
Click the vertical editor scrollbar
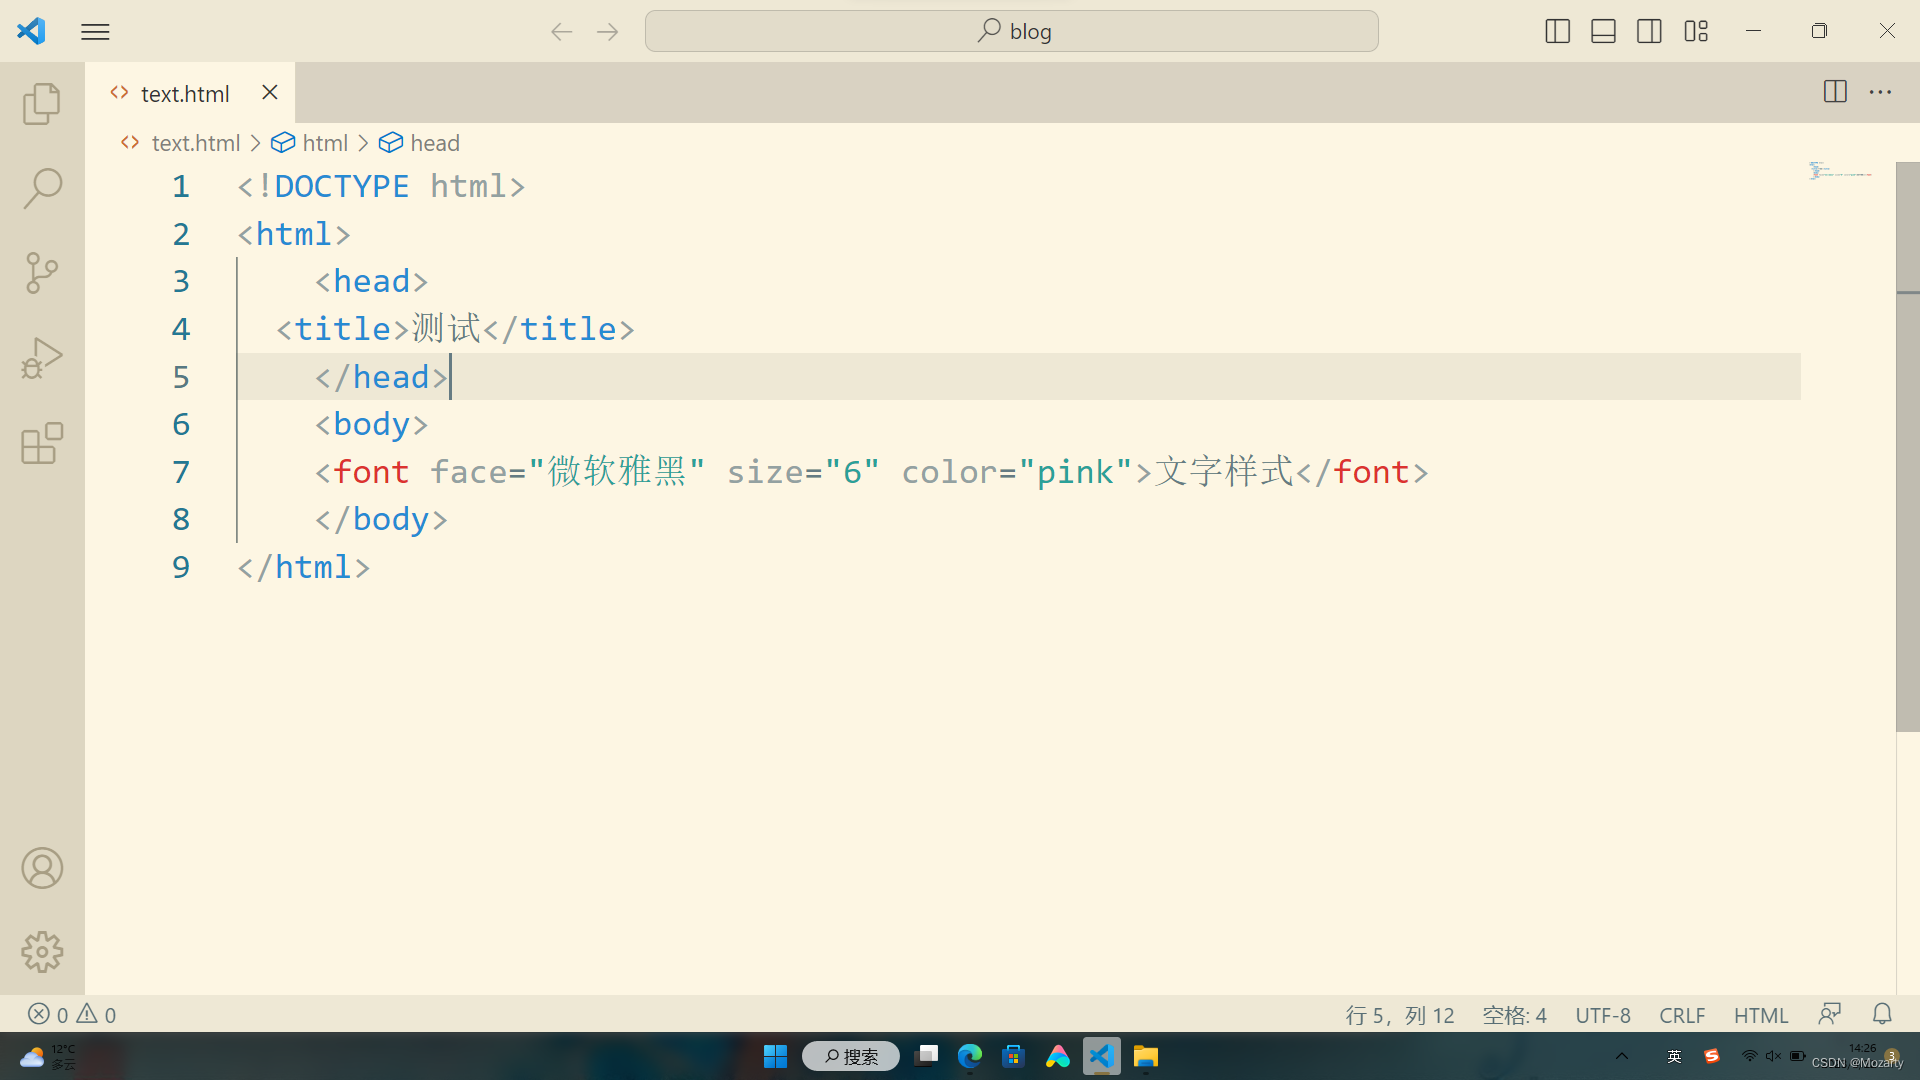point(1907,447)
